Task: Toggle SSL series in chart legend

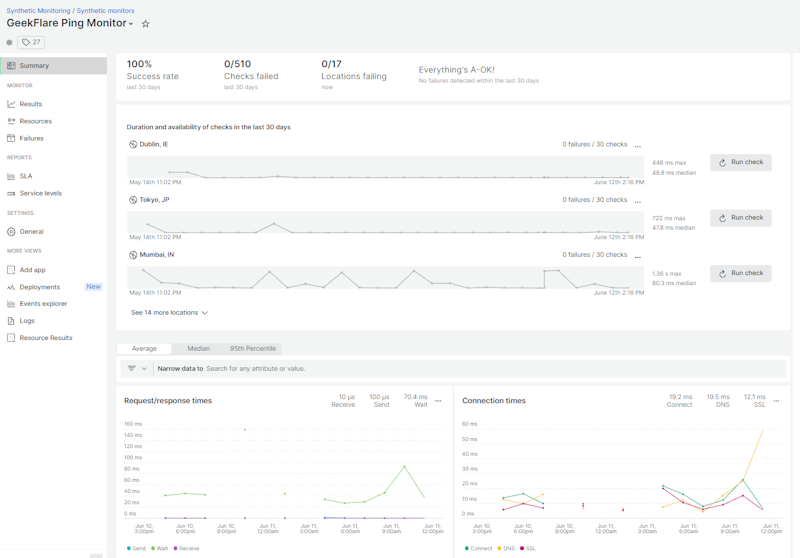Action: [528, 548]
